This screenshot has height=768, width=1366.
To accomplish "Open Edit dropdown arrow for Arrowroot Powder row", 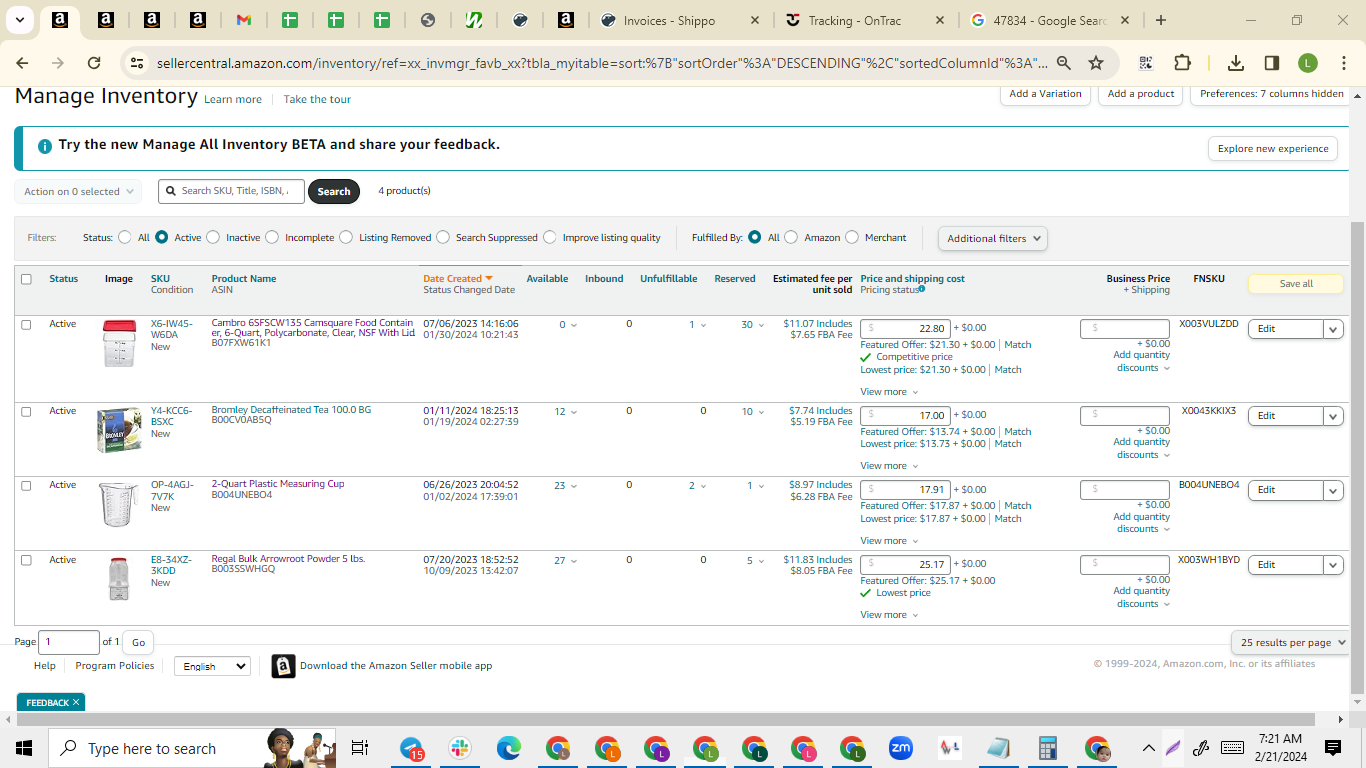I will 1333,565.
